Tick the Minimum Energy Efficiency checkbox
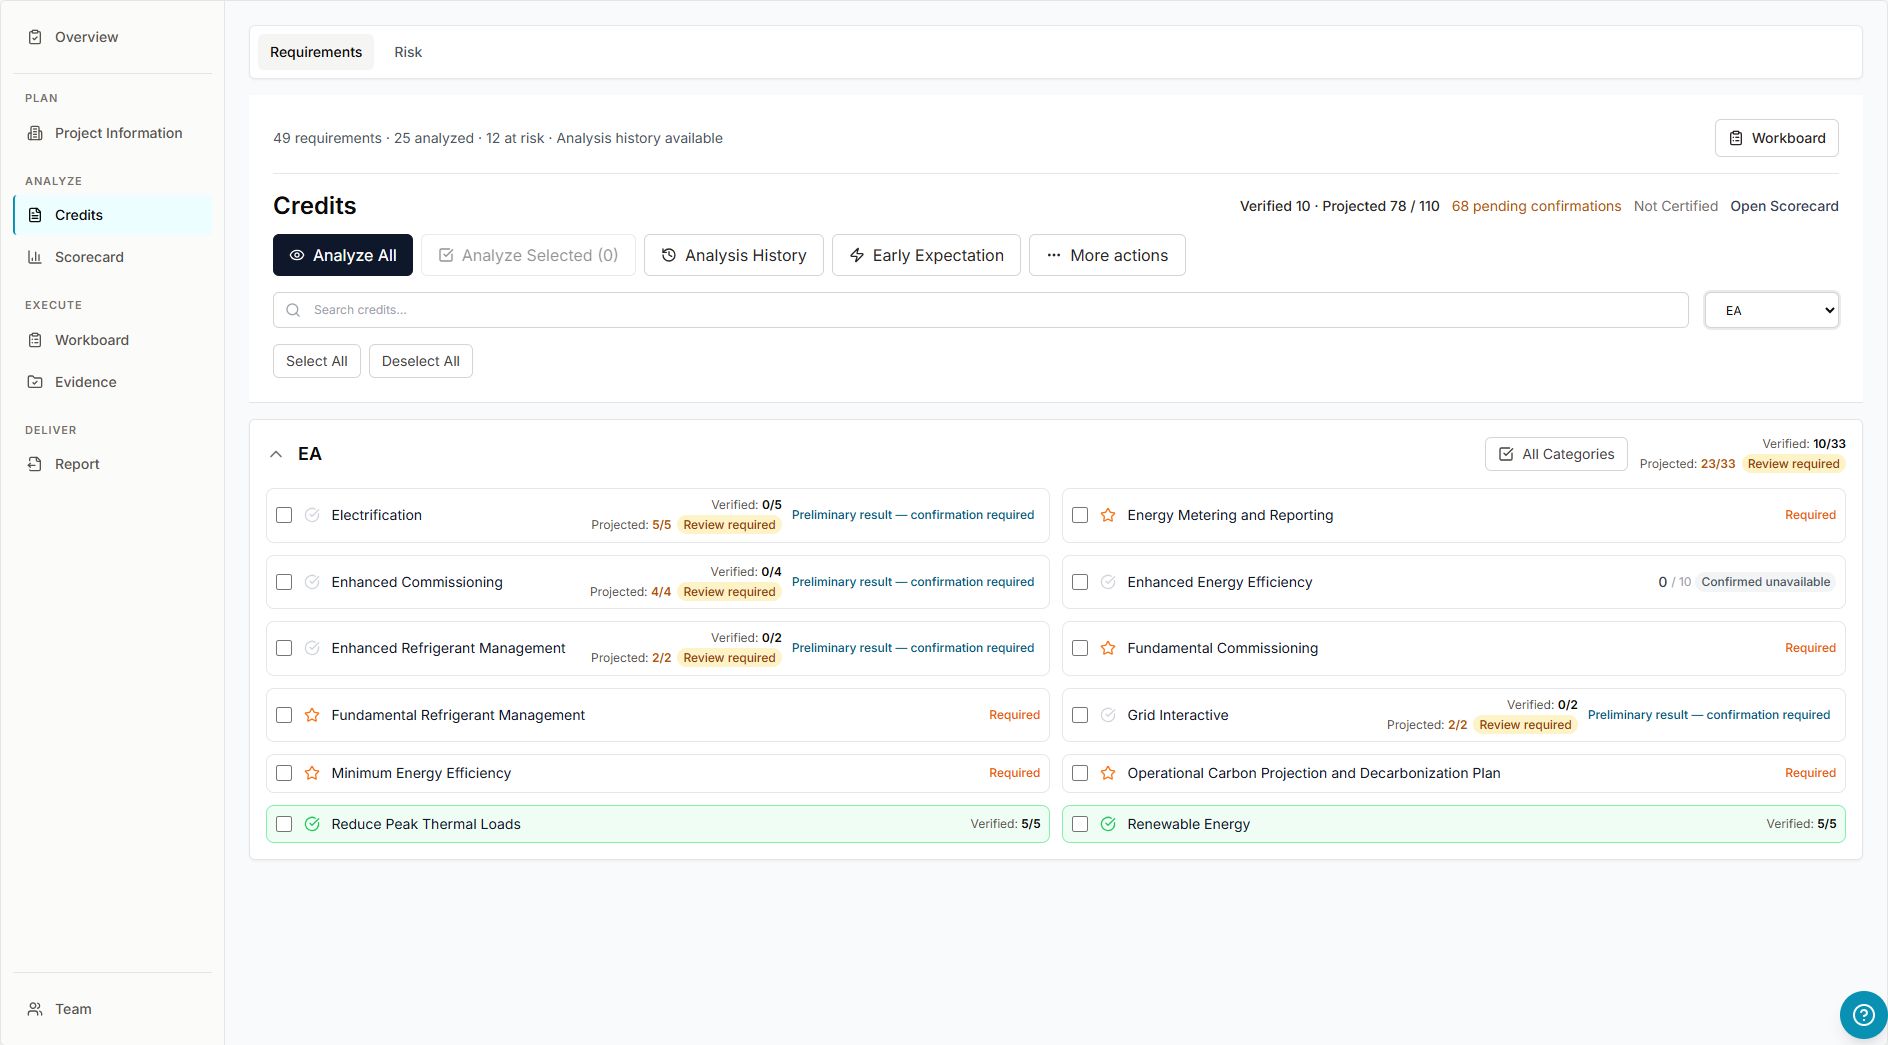1888x1045 pixels. [284, 773]
